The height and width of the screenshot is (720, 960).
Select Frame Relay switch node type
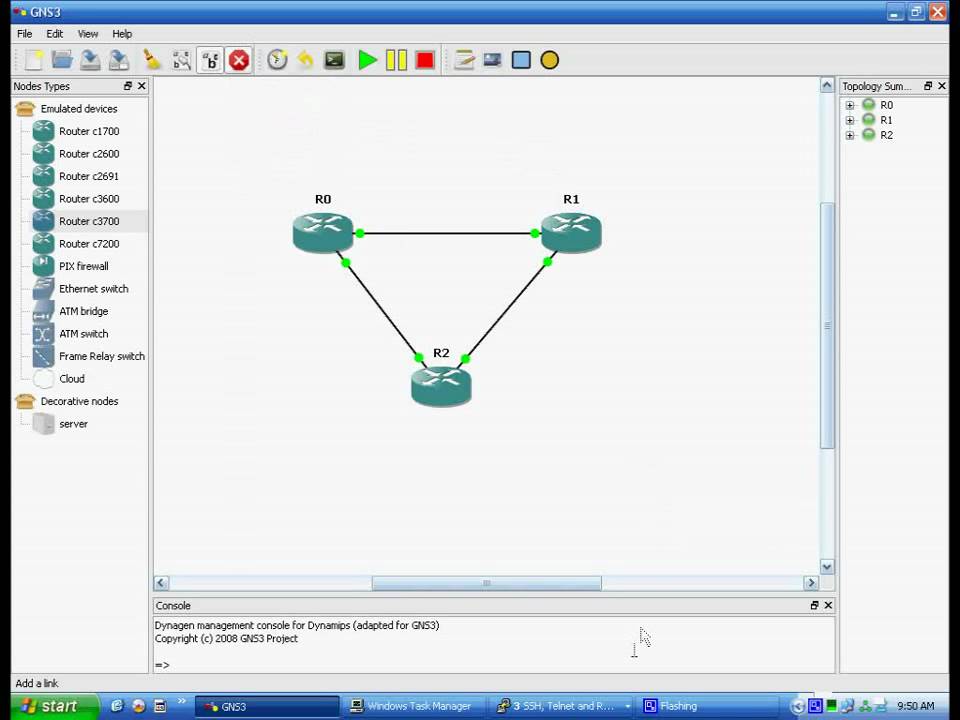[x=102, y=356]
